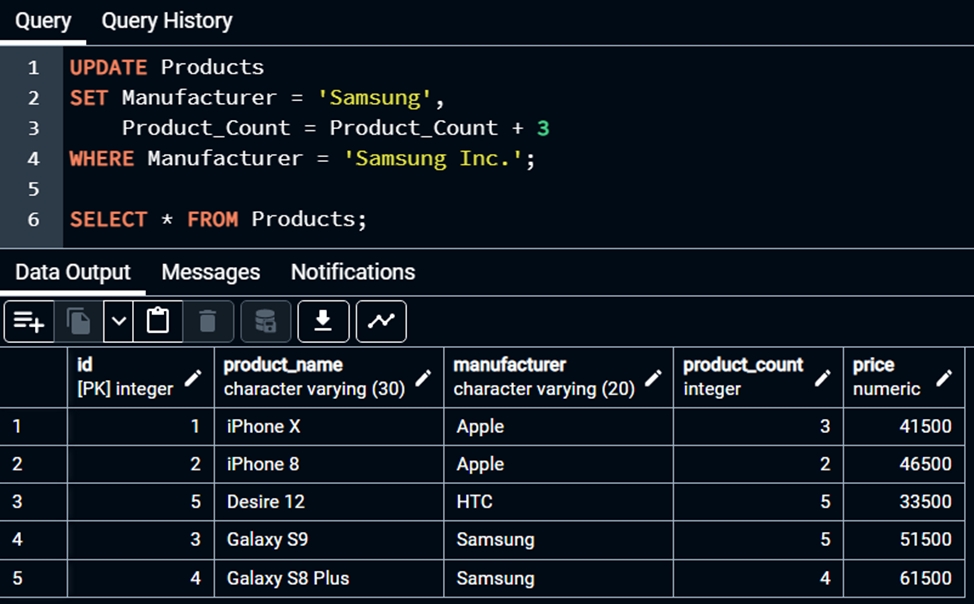Open the Messages tab
The height and width of the screenshot is (604, 974).
(x=210, y=272)
